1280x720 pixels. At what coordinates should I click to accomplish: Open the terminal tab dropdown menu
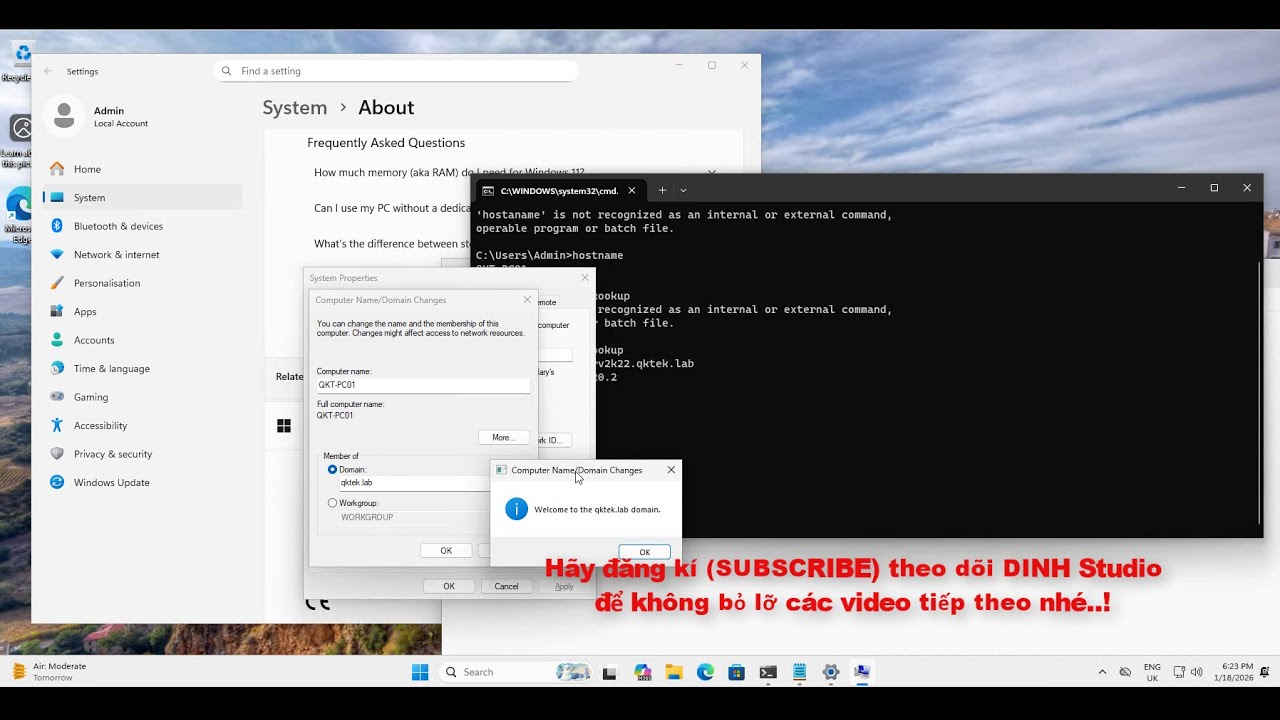[x=684, y=190]
